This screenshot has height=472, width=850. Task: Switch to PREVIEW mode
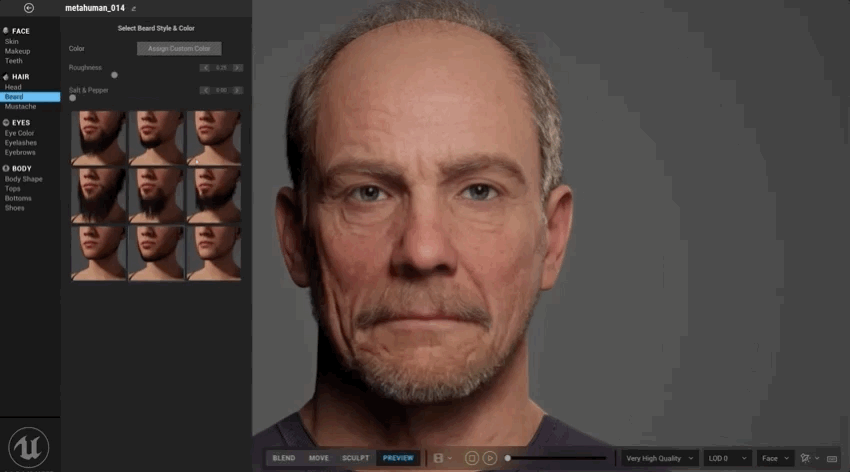pos(398,458)
